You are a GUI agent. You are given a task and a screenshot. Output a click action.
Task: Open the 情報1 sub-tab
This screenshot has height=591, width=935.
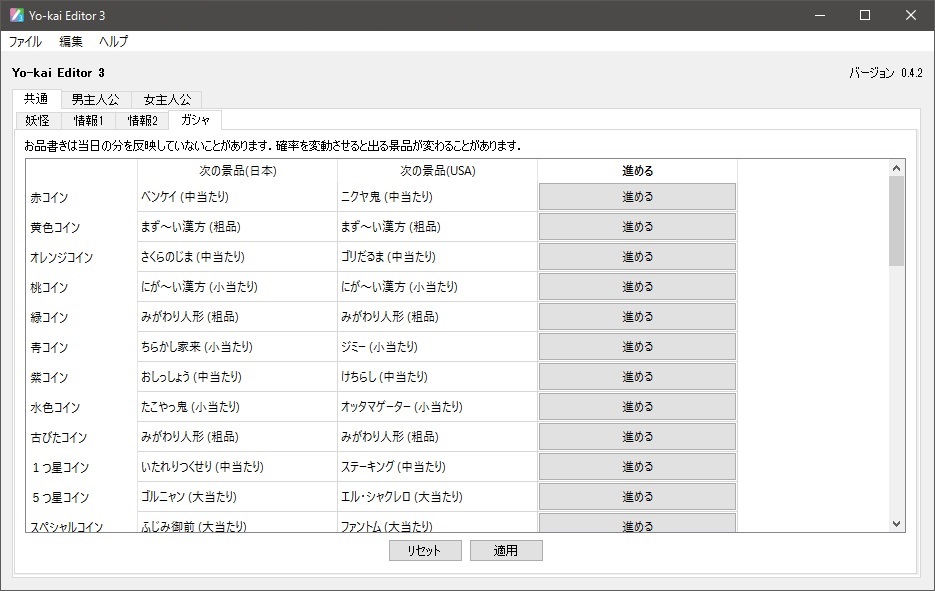tap(88, 120)
